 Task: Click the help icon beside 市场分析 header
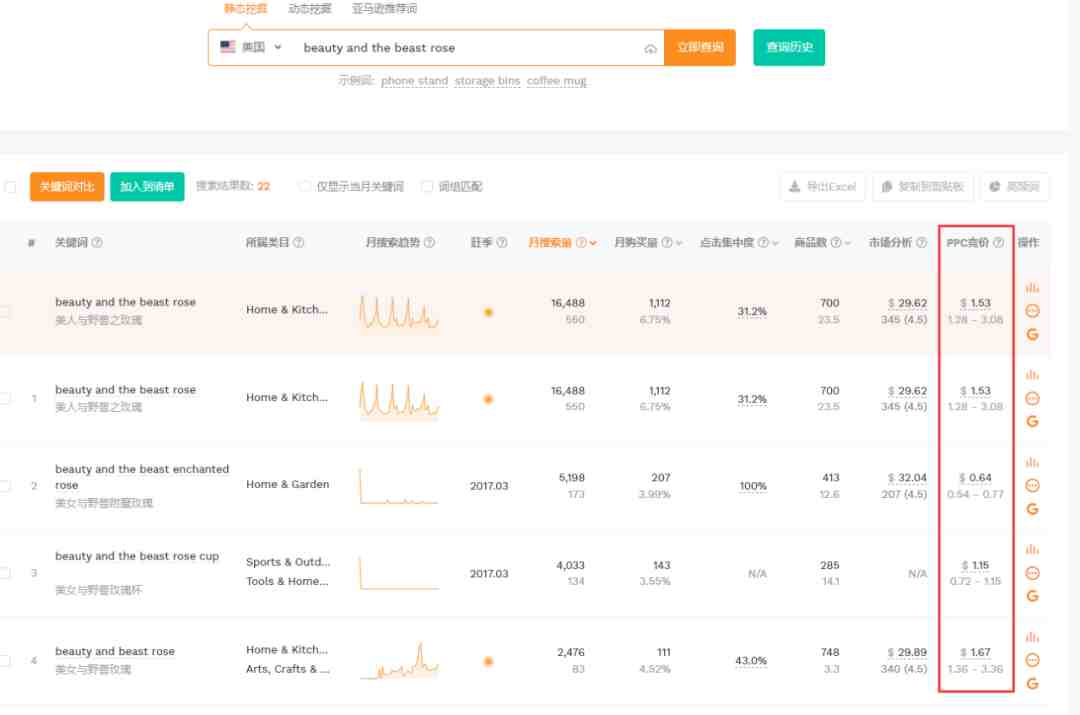click(921, 242)
